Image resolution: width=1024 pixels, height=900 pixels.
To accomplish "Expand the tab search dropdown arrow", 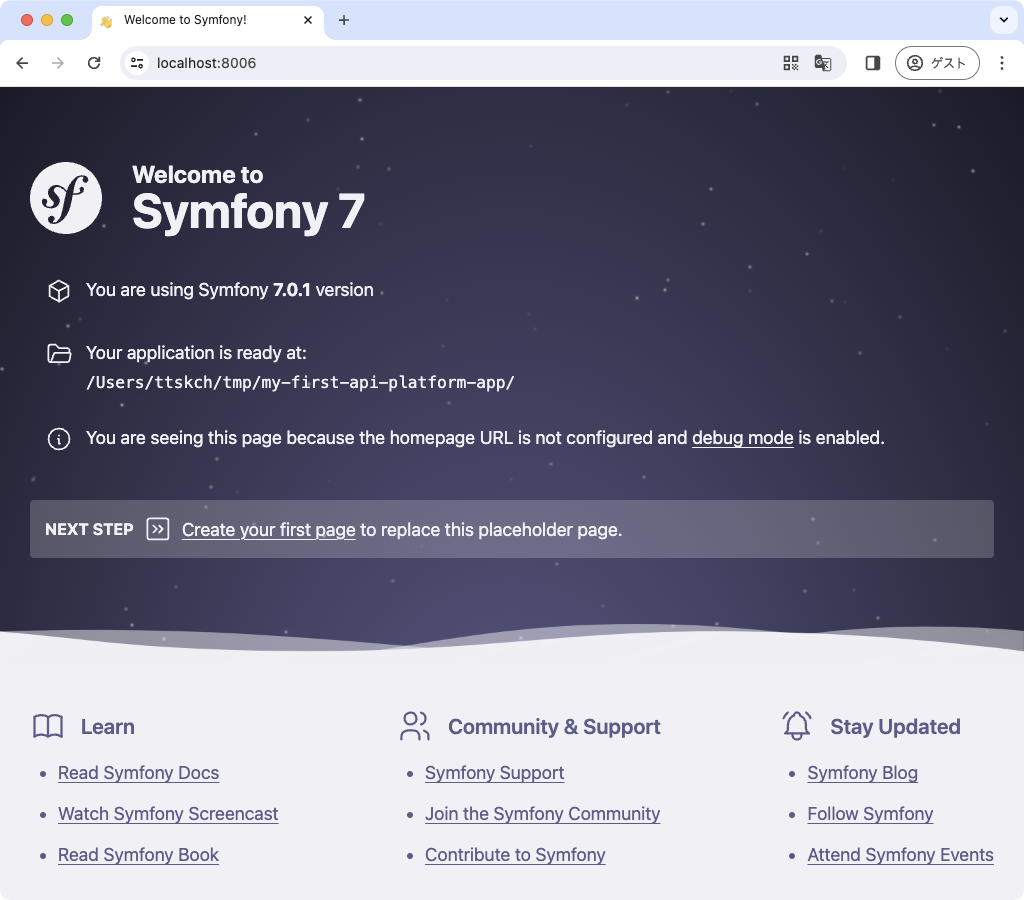I will pyautogui.click(x=1002, y=20).
